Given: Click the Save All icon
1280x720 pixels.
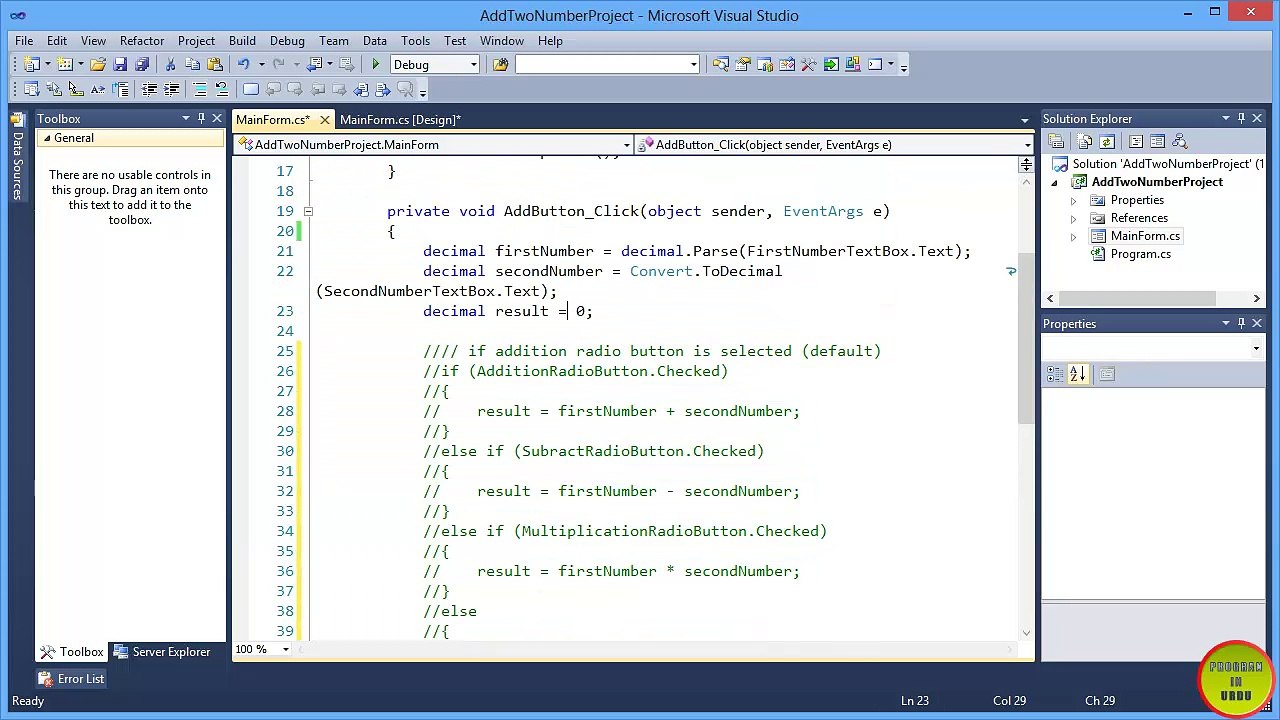Looking at the screenshot, I should pyautogui.click(x=142, y=64).
